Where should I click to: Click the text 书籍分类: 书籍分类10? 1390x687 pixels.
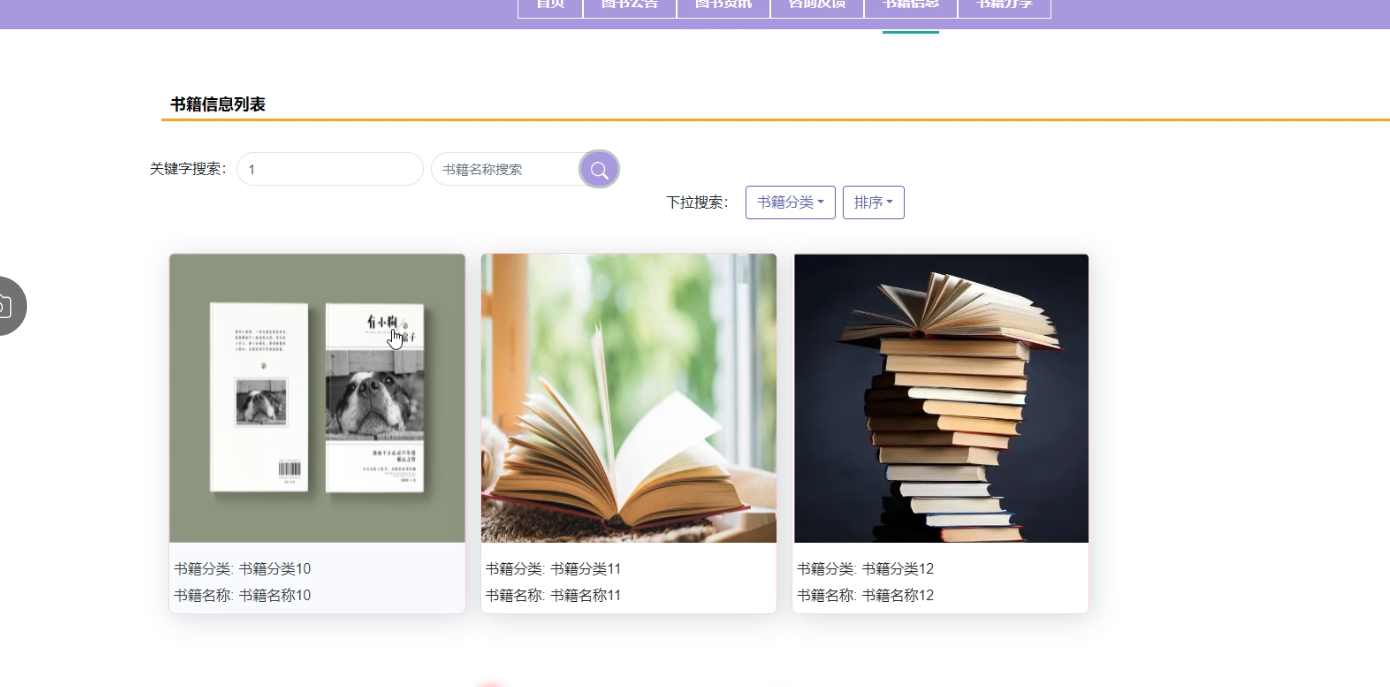(x=243, y=569)
